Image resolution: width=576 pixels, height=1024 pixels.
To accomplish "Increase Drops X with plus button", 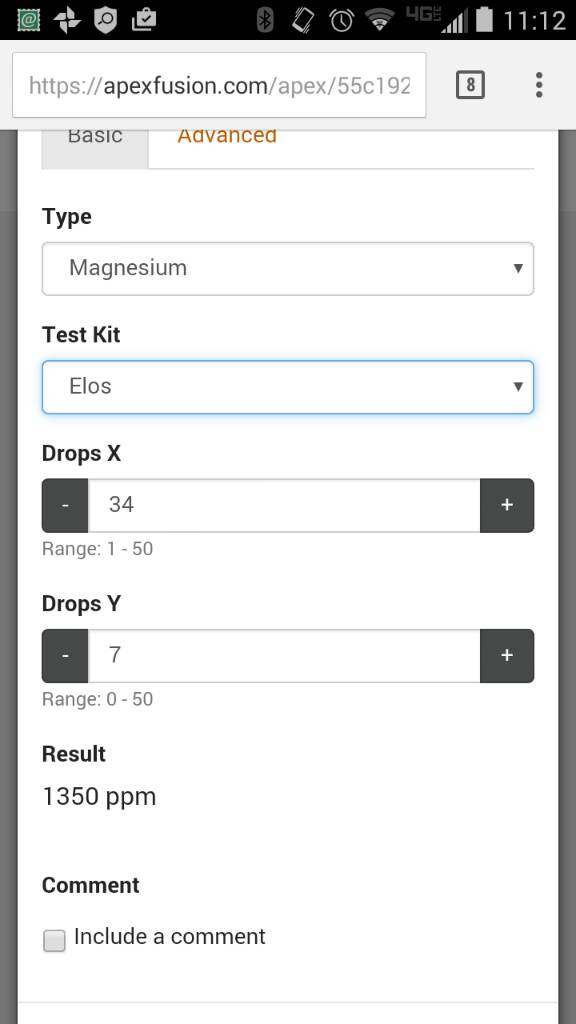I will coord(507,505).
